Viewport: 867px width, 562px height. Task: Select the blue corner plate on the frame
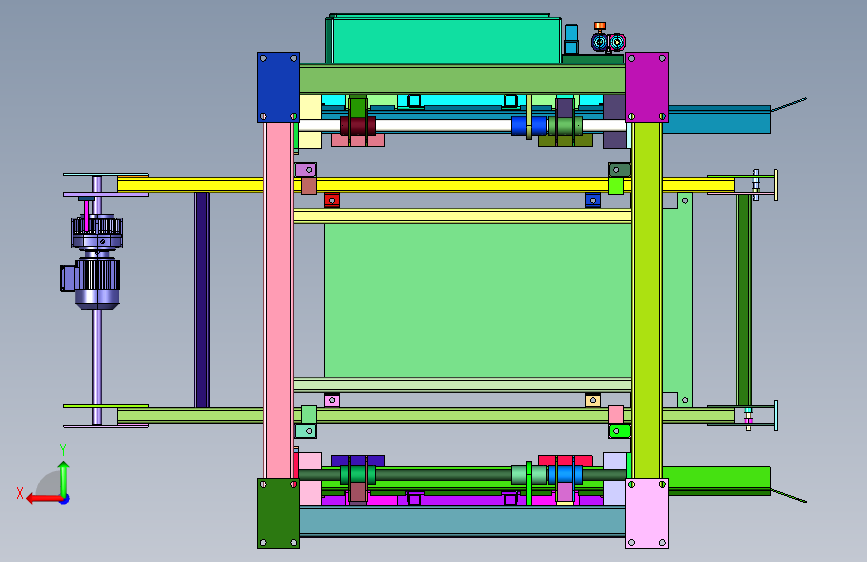coord(278,87)
